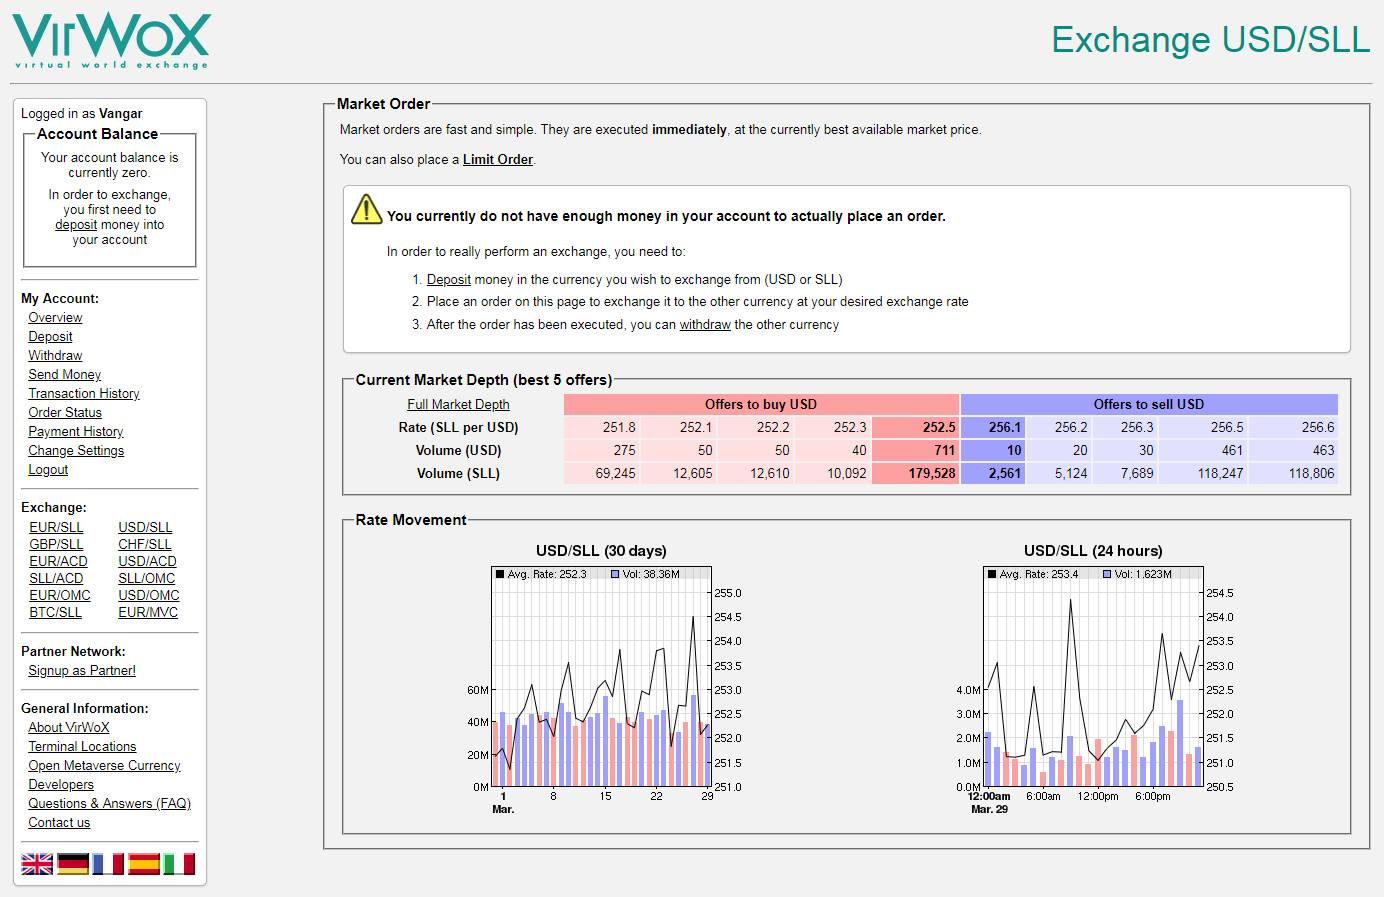This screenshot has height=897, width=1384.
Task: Click USD volume 711 cell
Action: point(915,450)
